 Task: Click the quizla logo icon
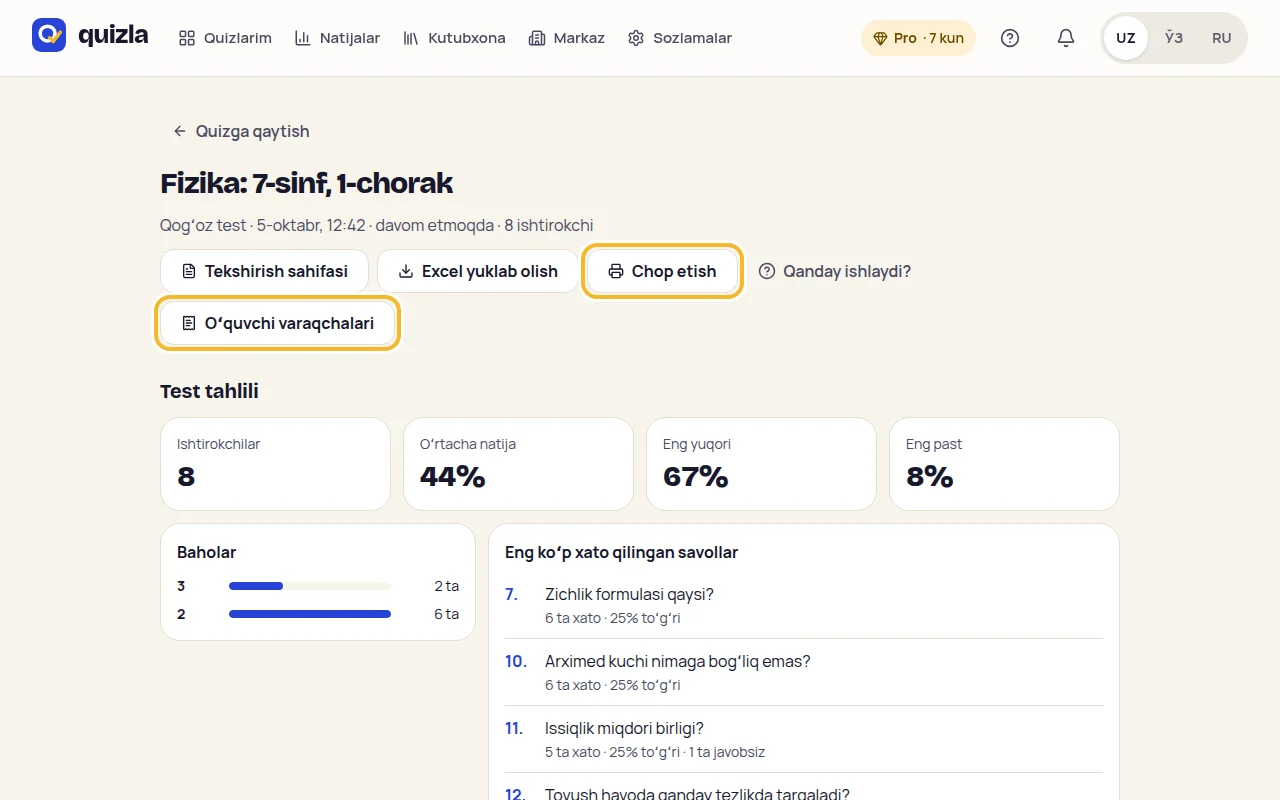[49, 35]
